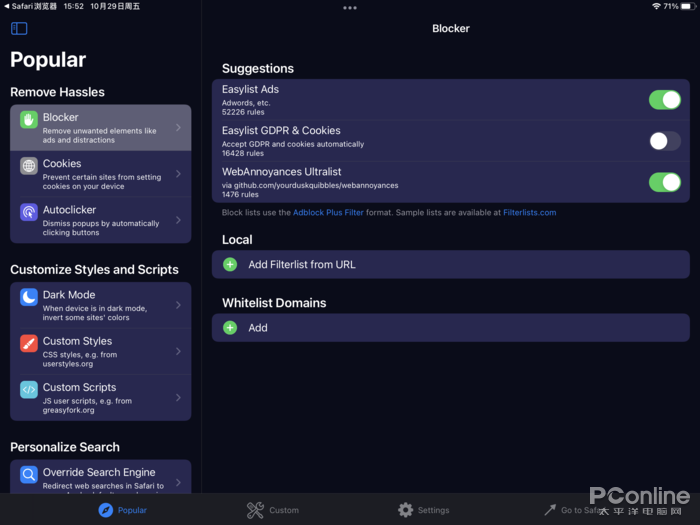Click the Dark Mode moon icon
Viewport: 700px width, 525px height.
tap(29, 297)
